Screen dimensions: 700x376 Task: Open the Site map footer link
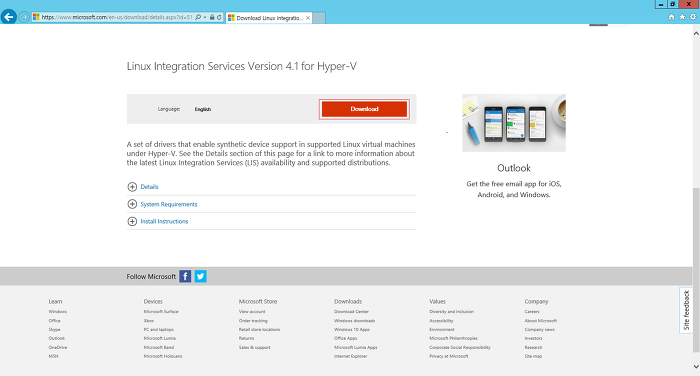(x=533, y=356)
